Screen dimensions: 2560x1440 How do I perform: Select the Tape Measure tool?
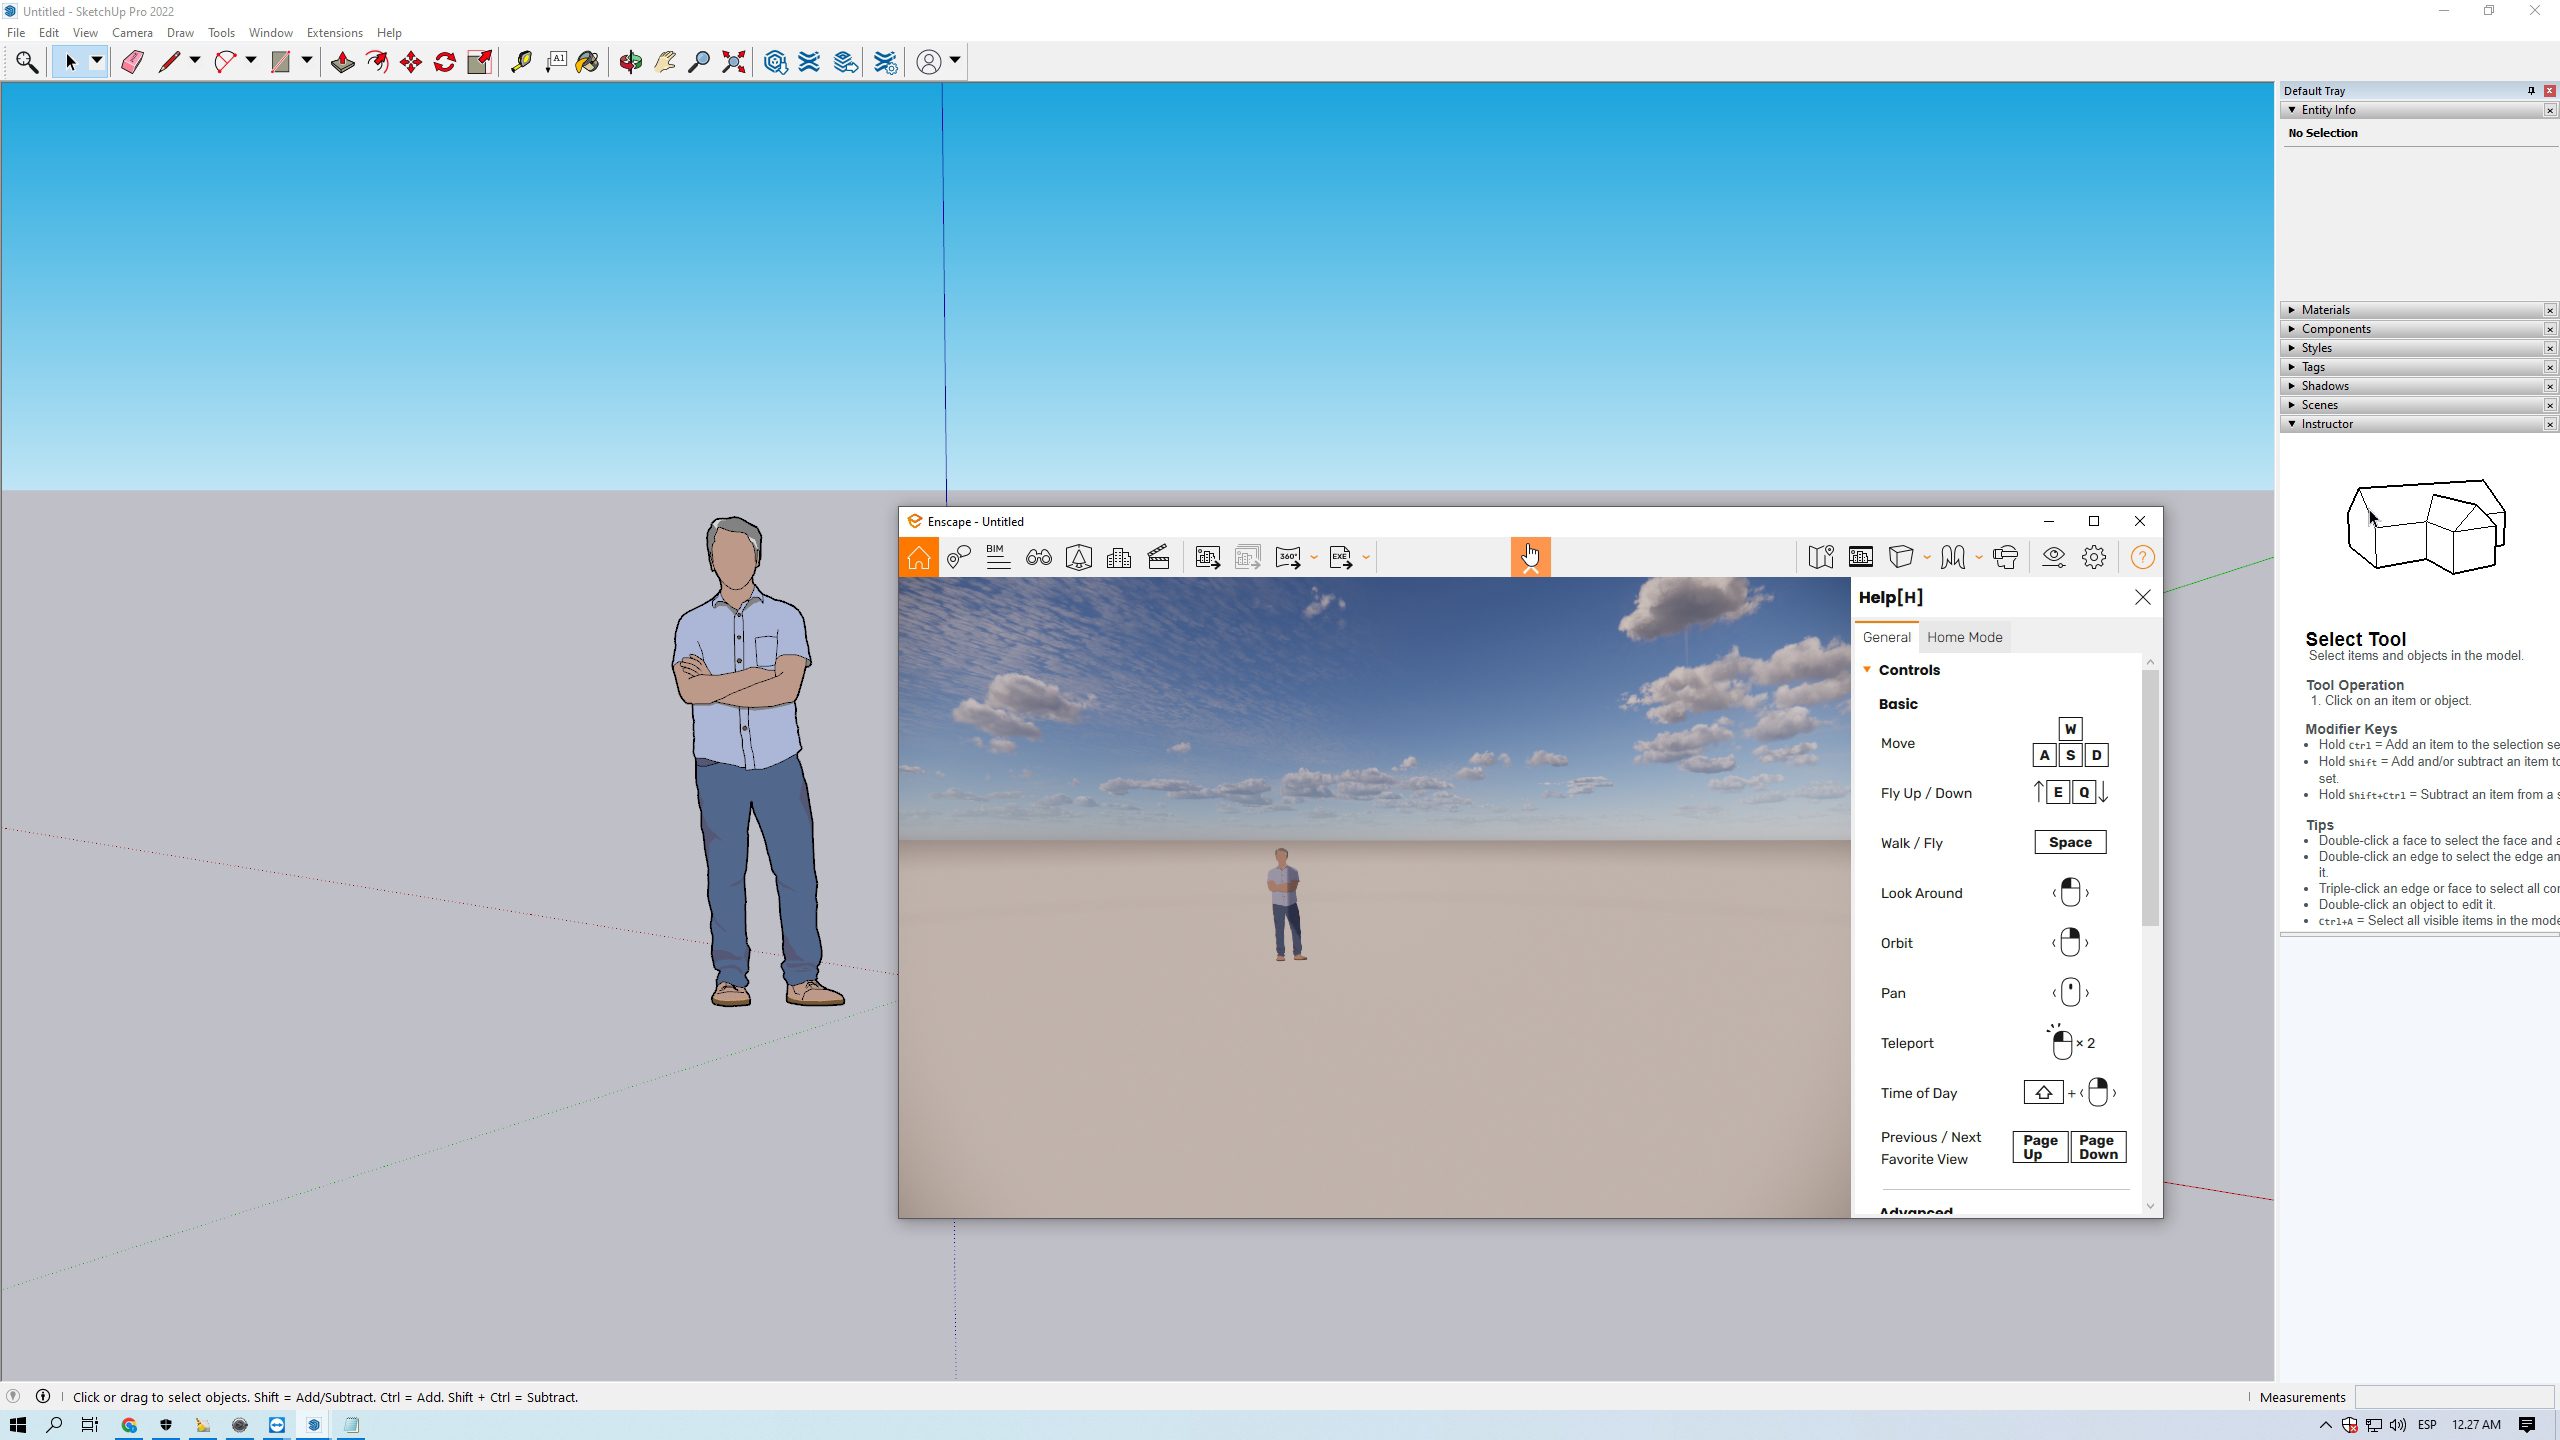[x=521, y=62]
